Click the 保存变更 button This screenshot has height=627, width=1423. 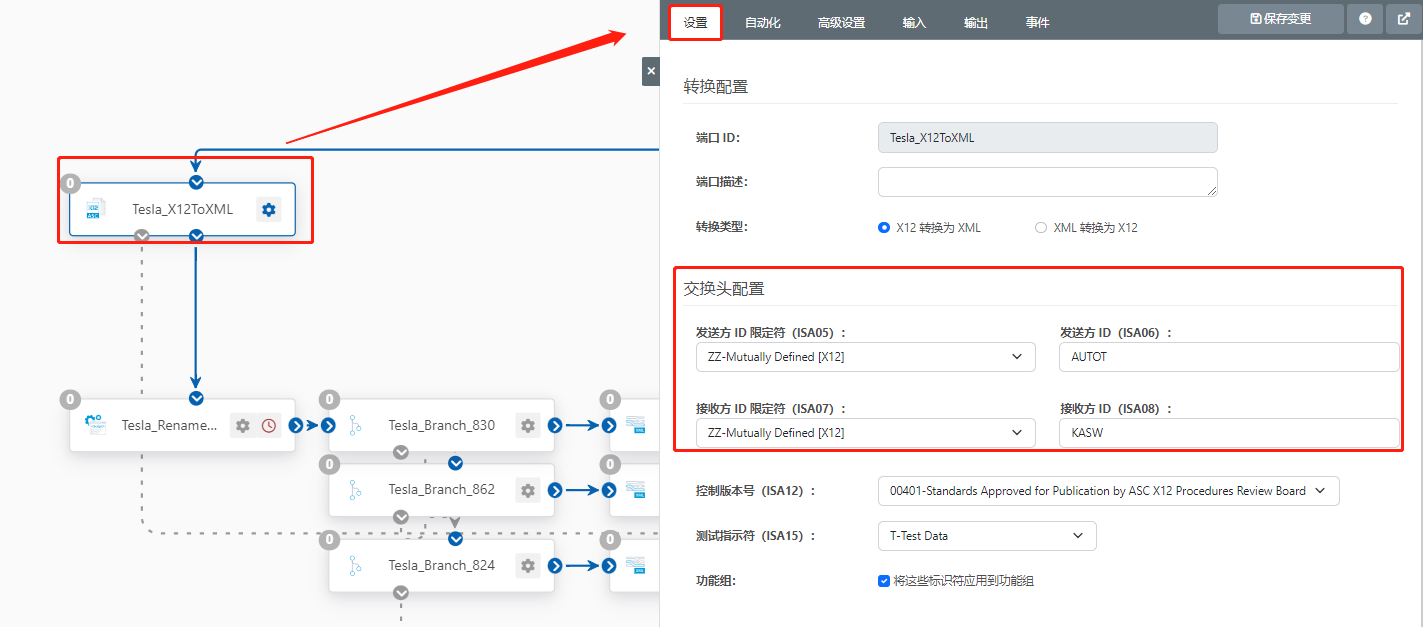point(1280,19)
